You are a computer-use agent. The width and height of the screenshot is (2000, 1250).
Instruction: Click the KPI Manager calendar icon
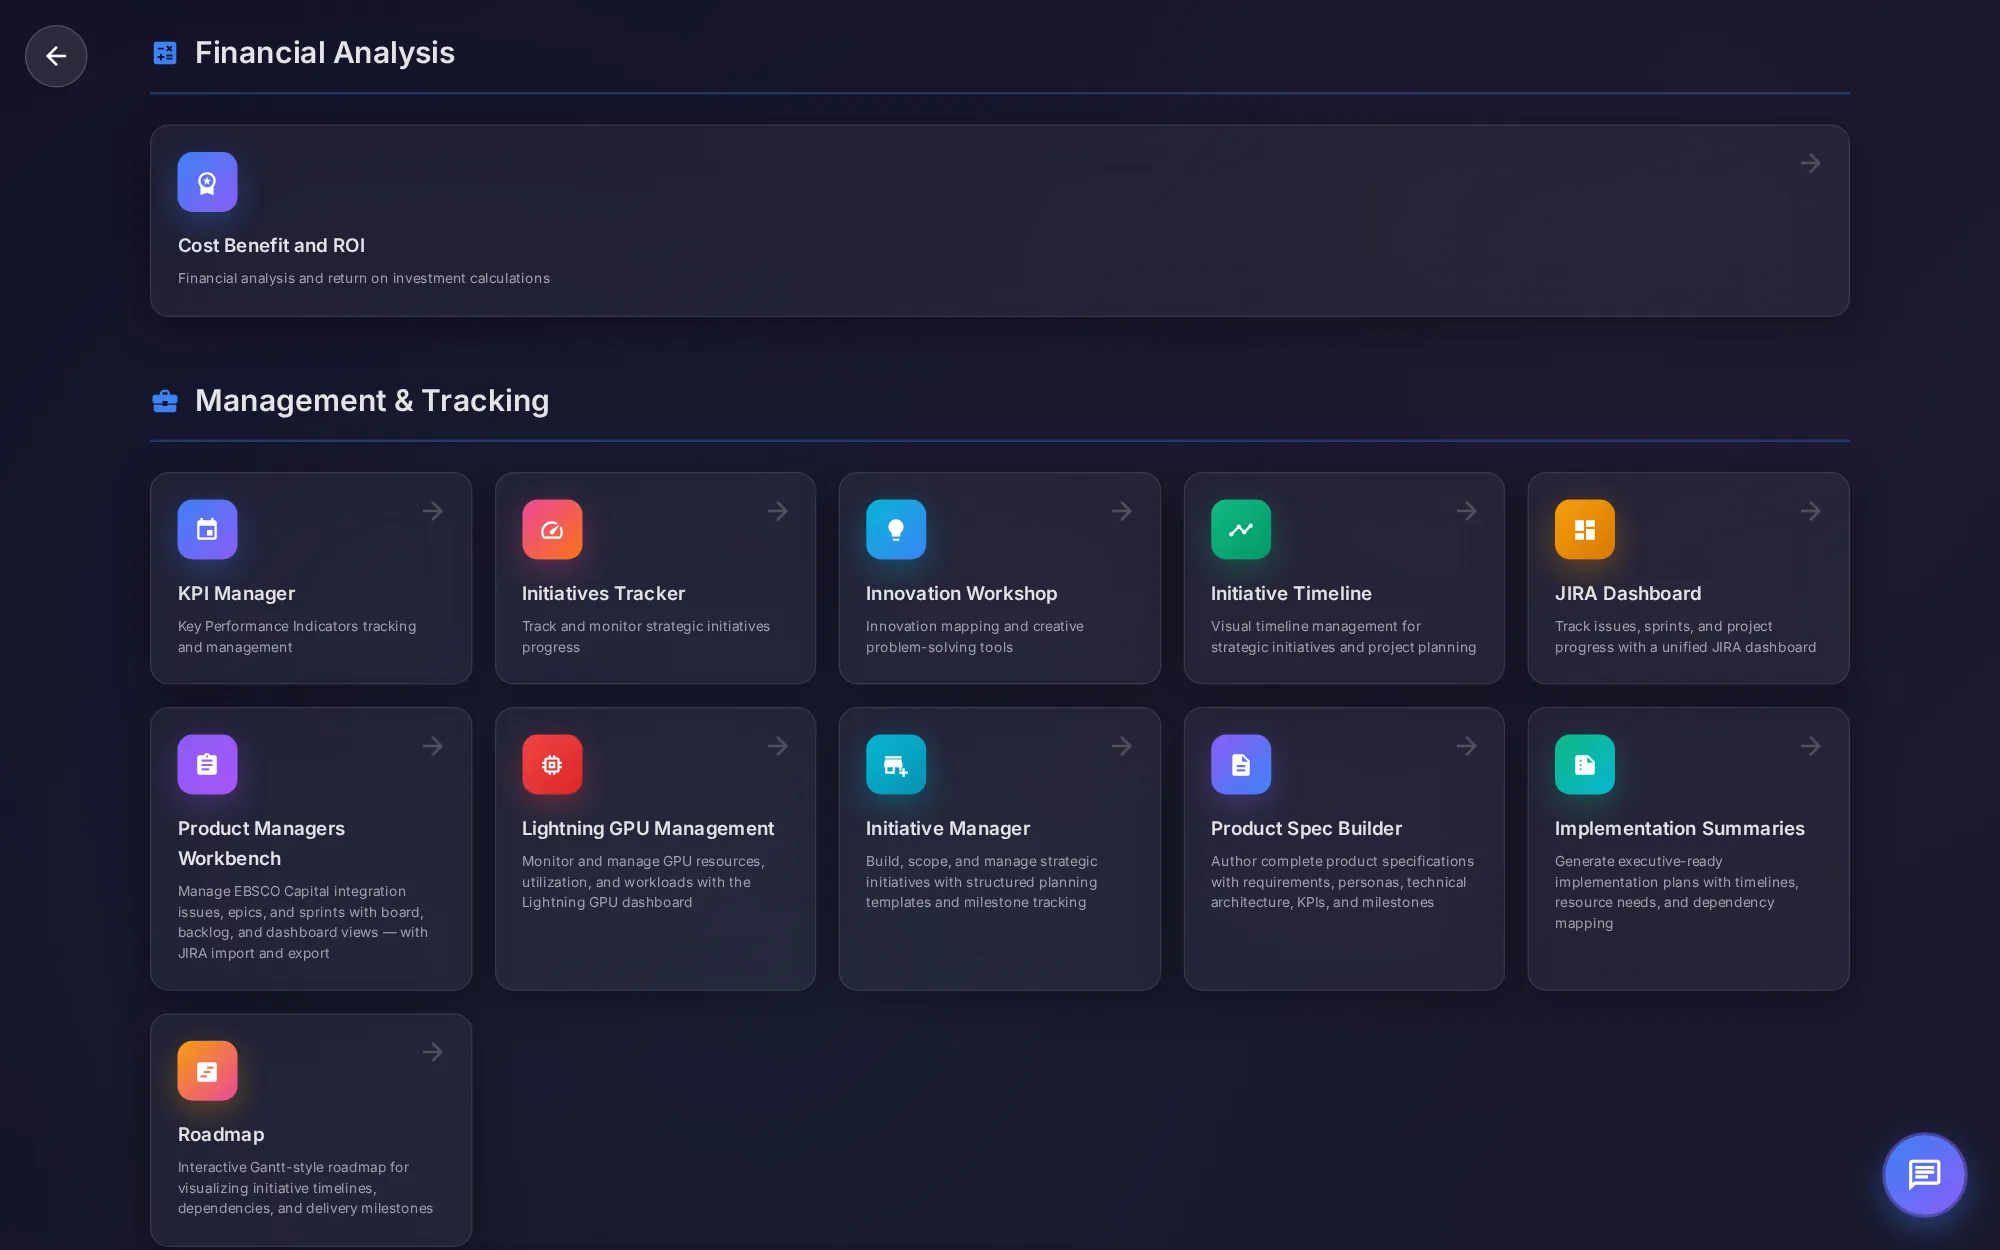click(207, 529)
